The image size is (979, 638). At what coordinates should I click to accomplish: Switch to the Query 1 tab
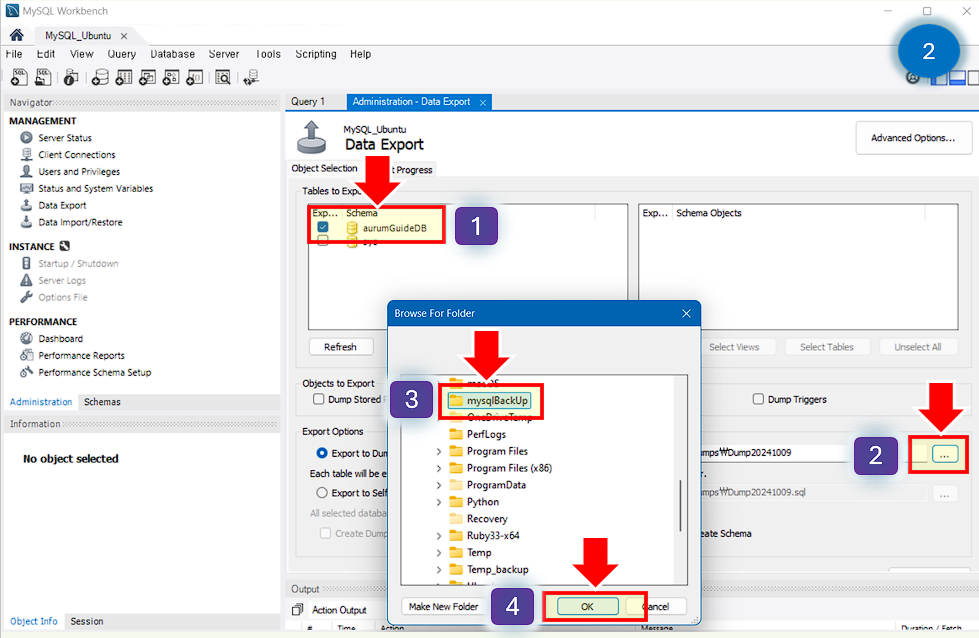(x=308, y=102)
